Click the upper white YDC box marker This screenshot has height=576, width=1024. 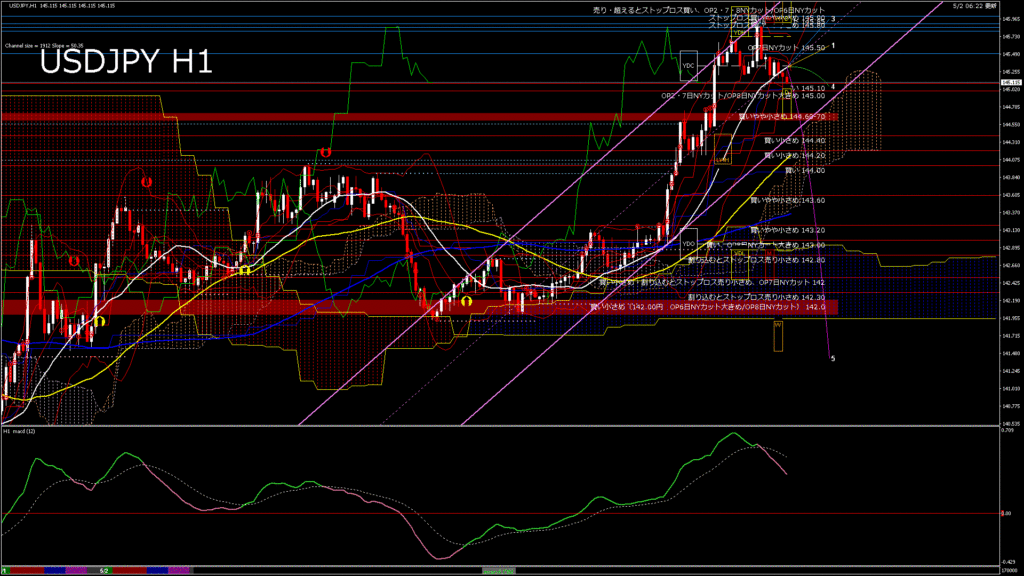pos(688,66)
